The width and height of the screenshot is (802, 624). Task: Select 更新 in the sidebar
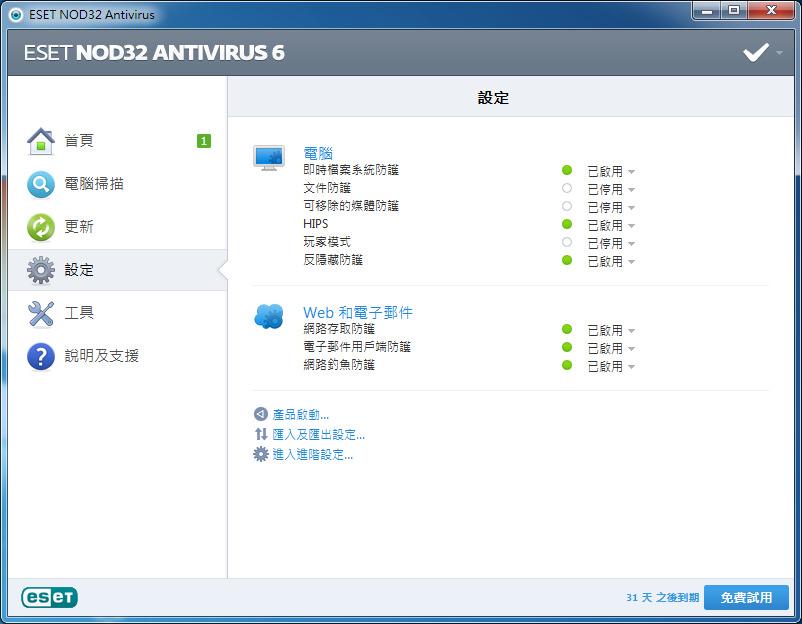click(118, 227)
